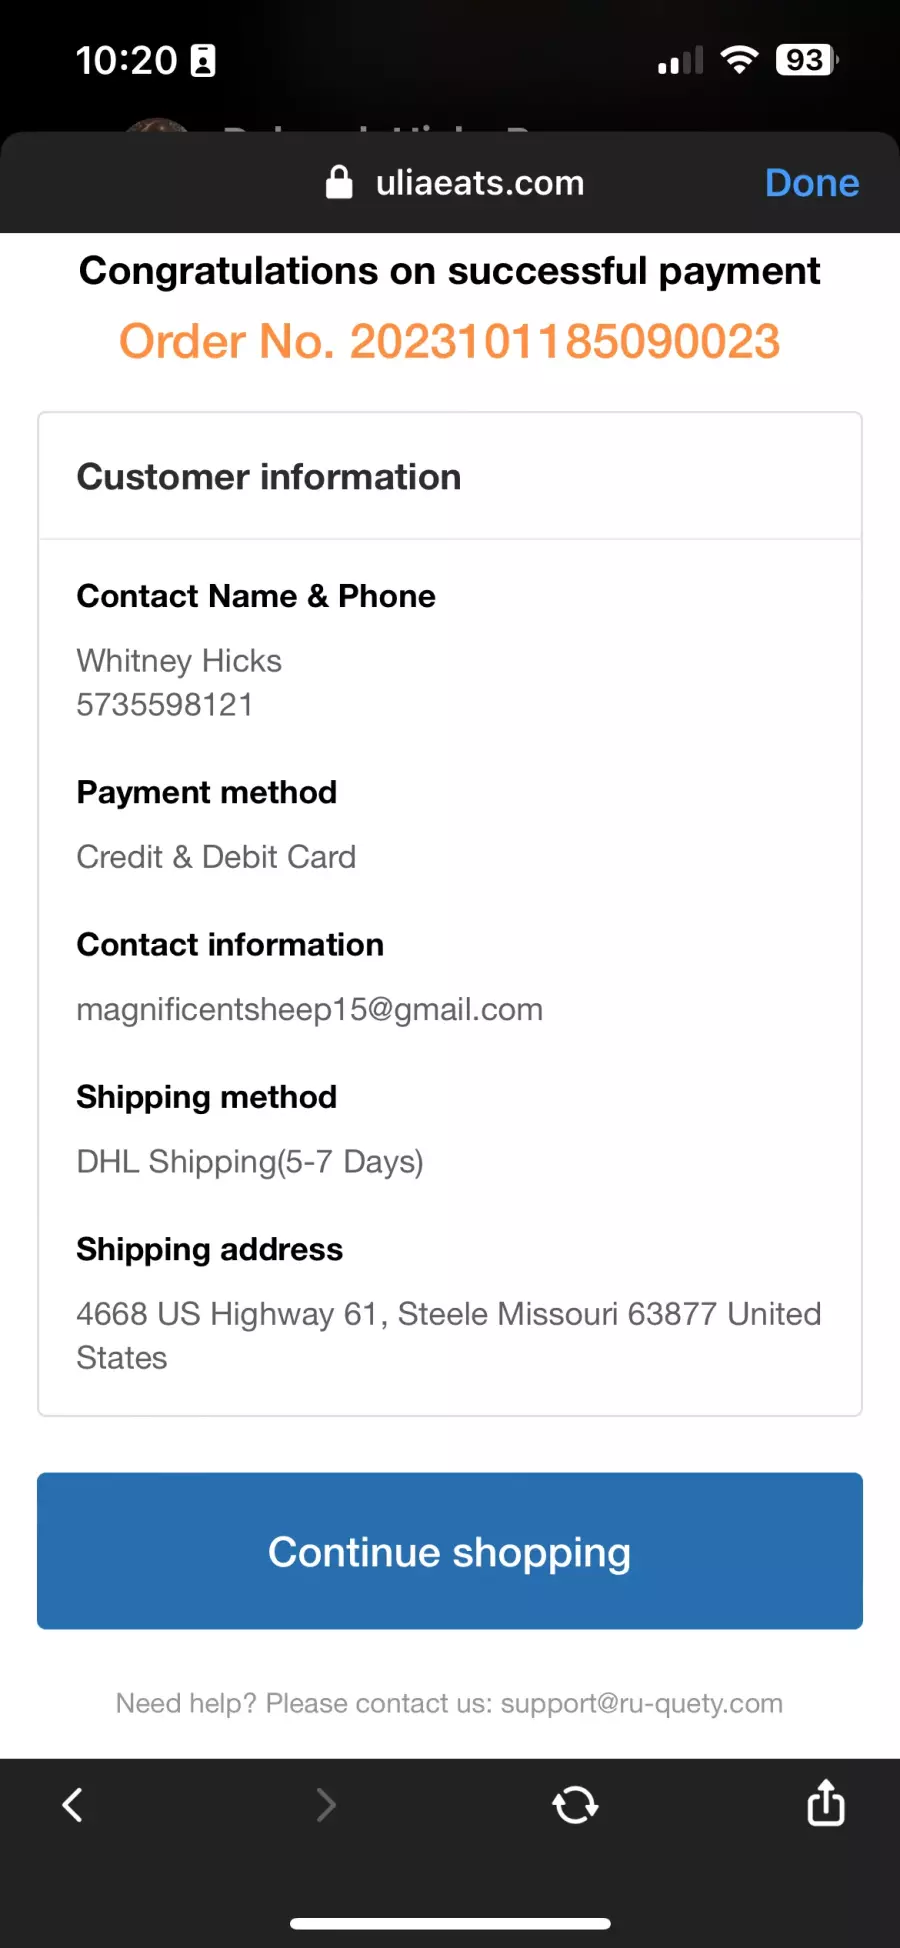Screen dimensions: 900x1948
Task: Tap the forward chevron icon
Action: click(x=325, y=1805)
